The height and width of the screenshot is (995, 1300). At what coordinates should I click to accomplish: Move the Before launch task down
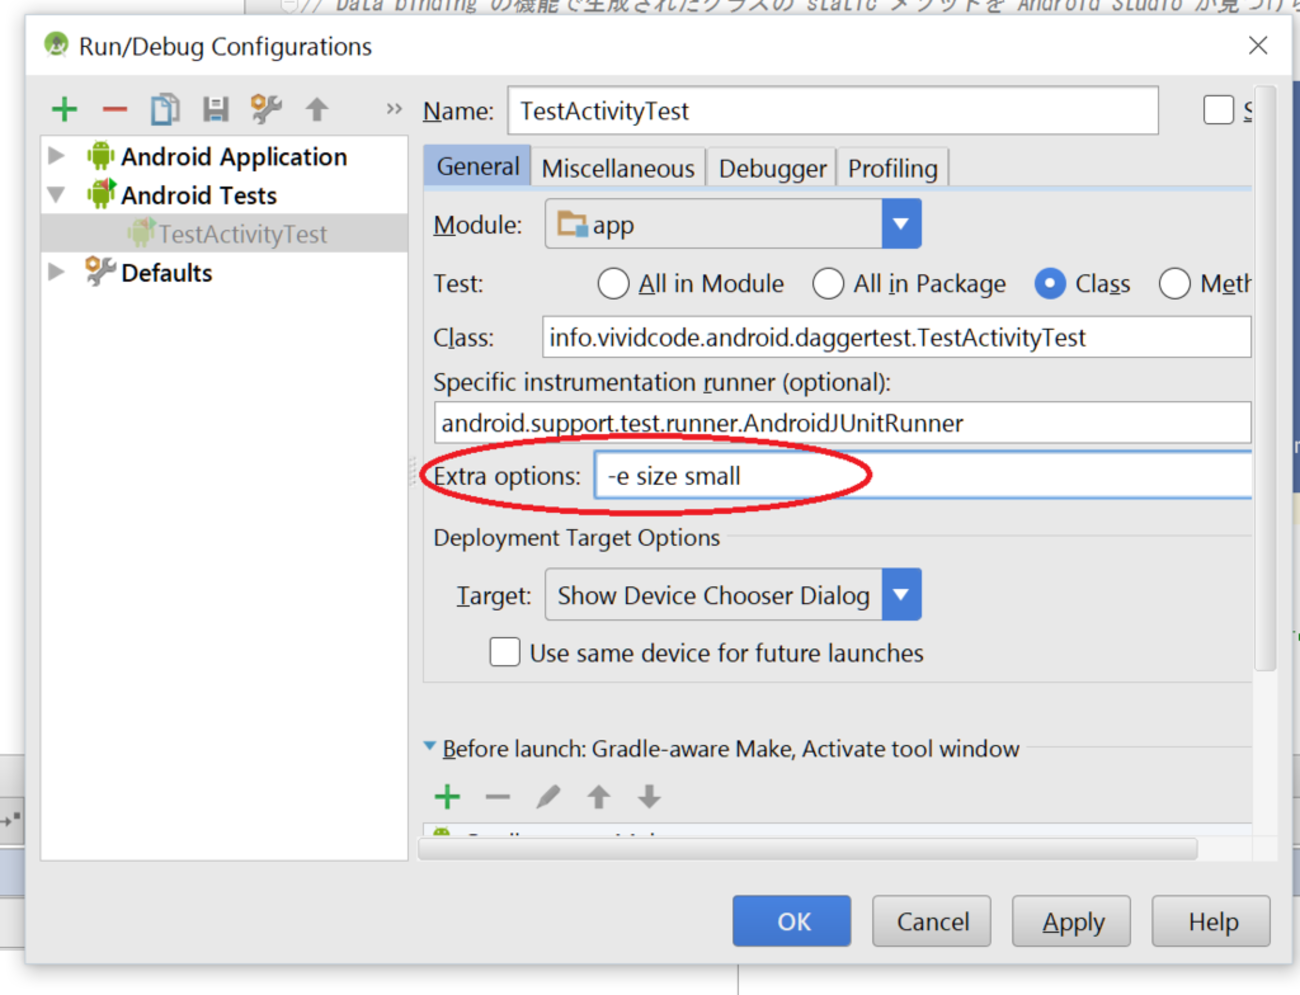[649, 797]
